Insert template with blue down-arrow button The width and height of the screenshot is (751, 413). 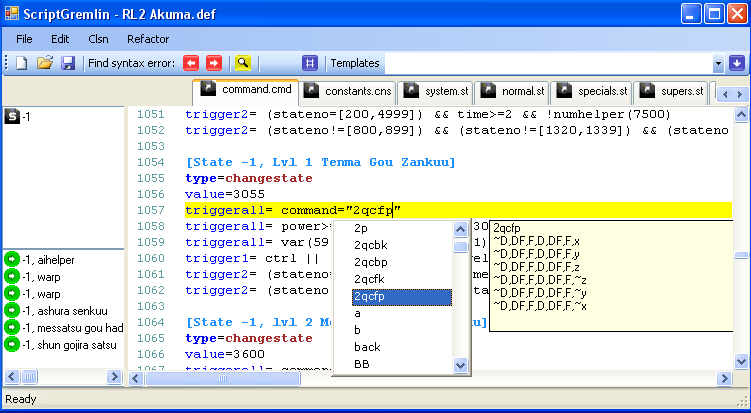tap(737, 63)
